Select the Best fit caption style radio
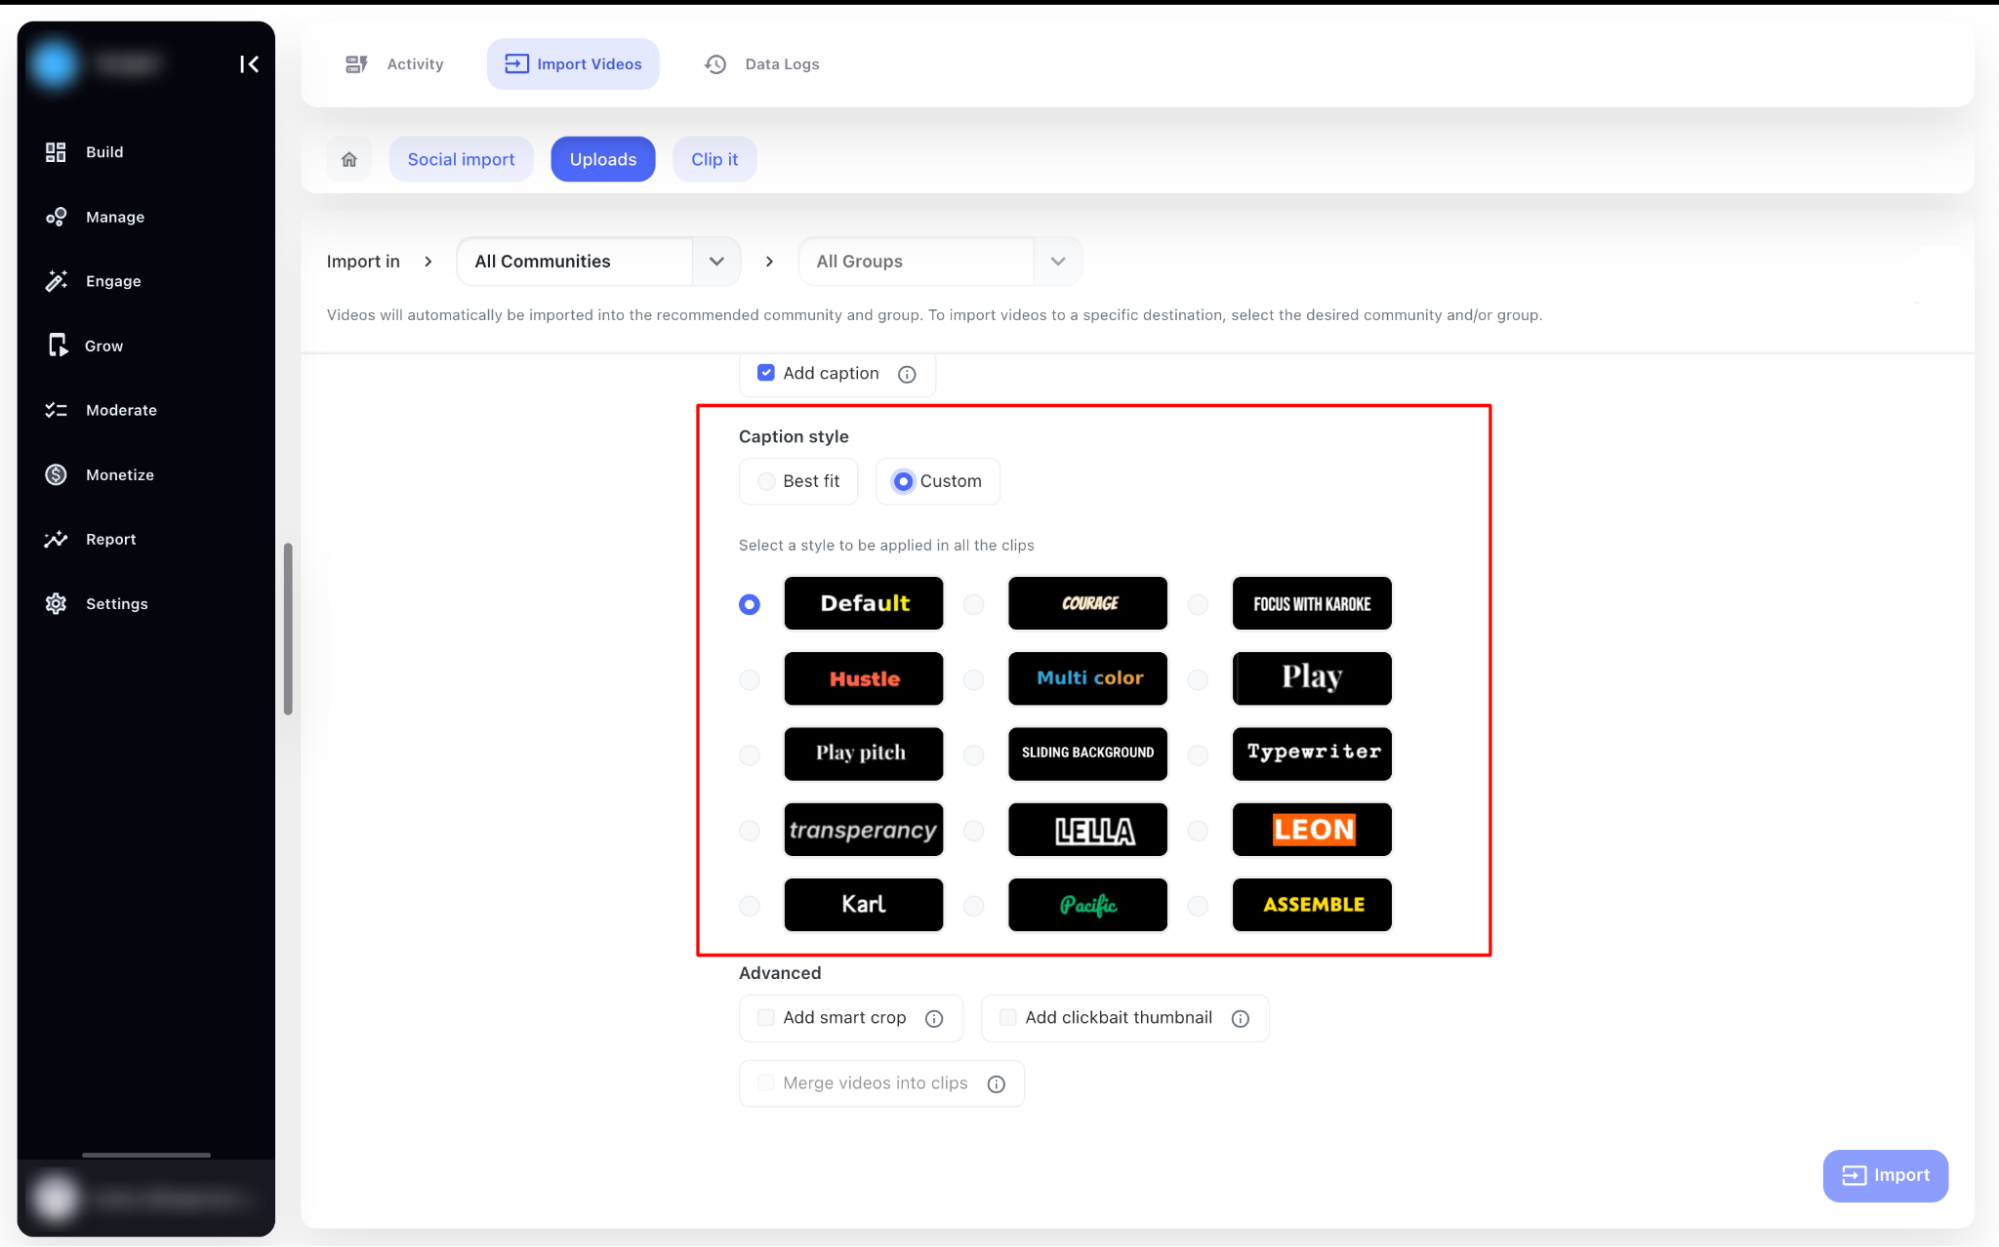The width and height of the screenshot is (1999, 1247). click(x=767, y=481)
